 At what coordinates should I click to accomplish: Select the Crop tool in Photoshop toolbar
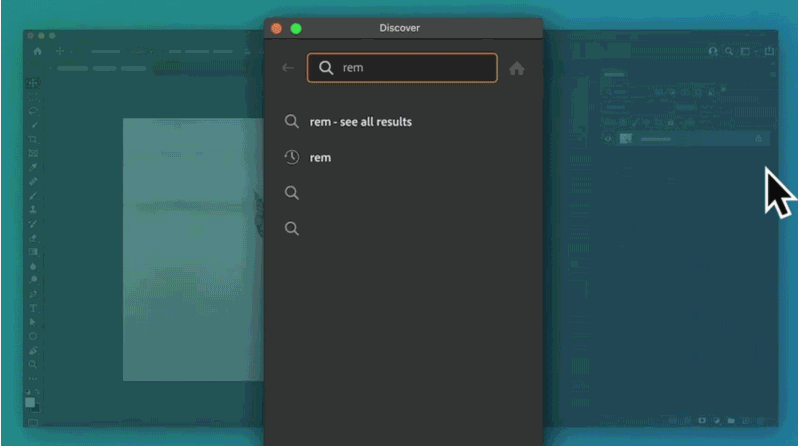[33, 139]
